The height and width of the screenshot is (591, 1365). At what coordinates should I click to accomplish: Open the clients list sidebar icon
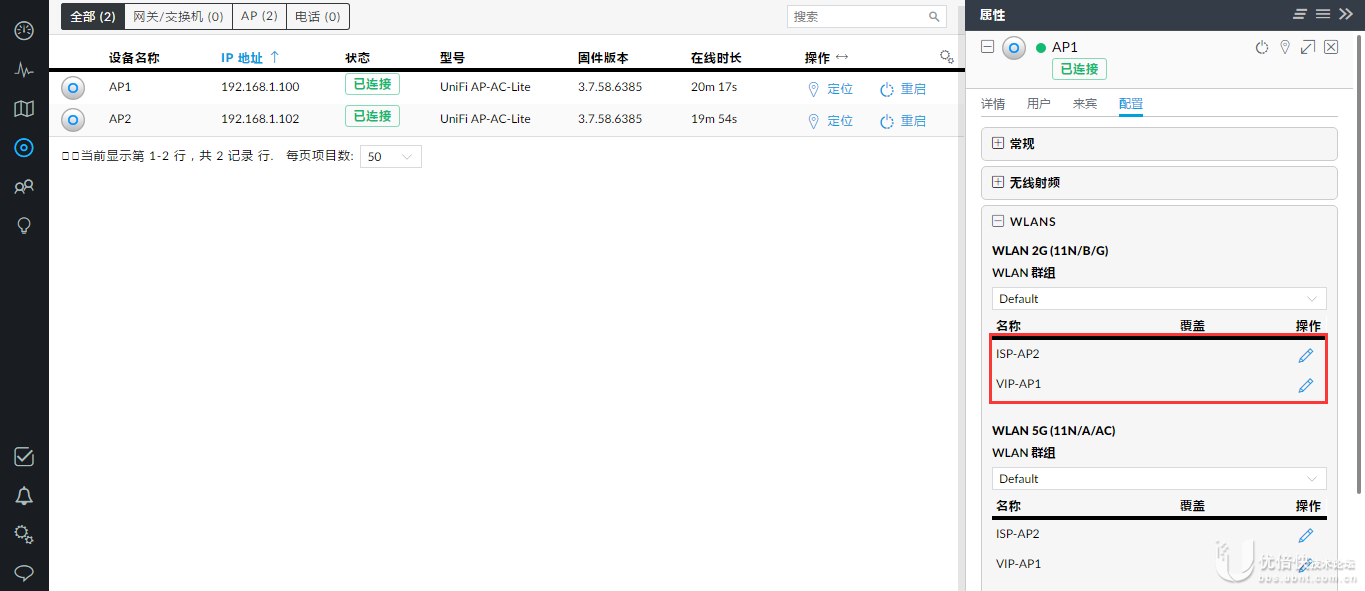point(22,186)
